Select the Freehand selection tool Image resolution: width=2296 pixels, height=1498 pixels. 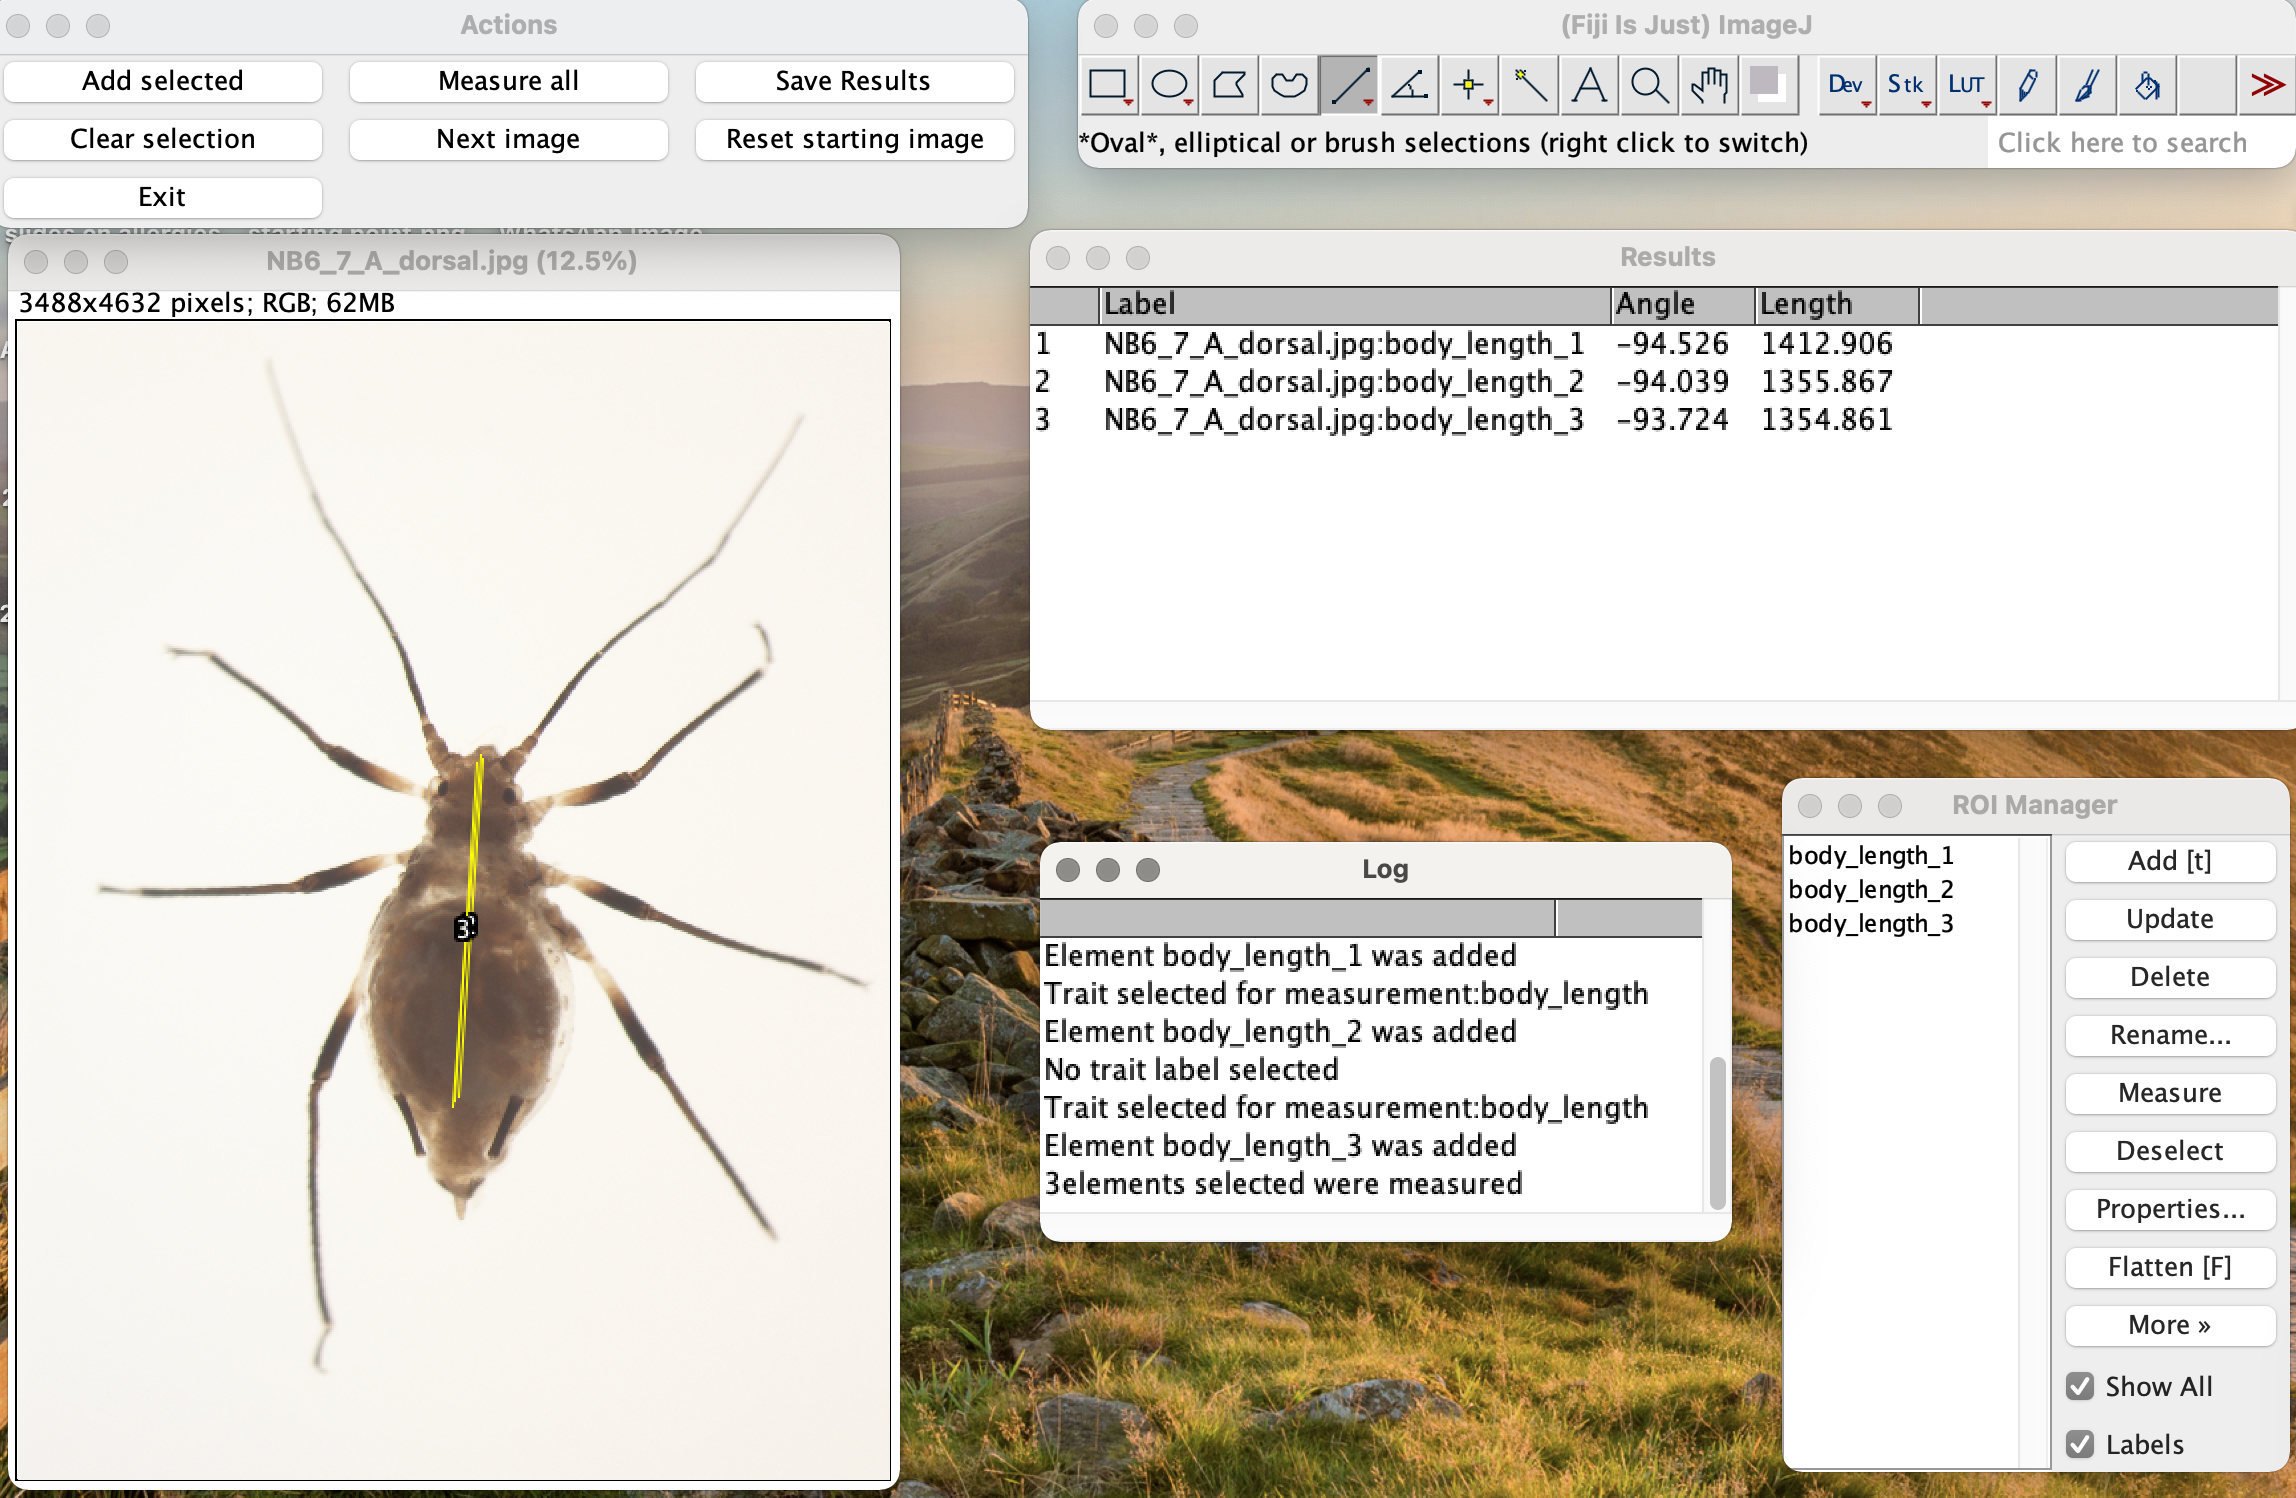click(x=1289, y=85)
